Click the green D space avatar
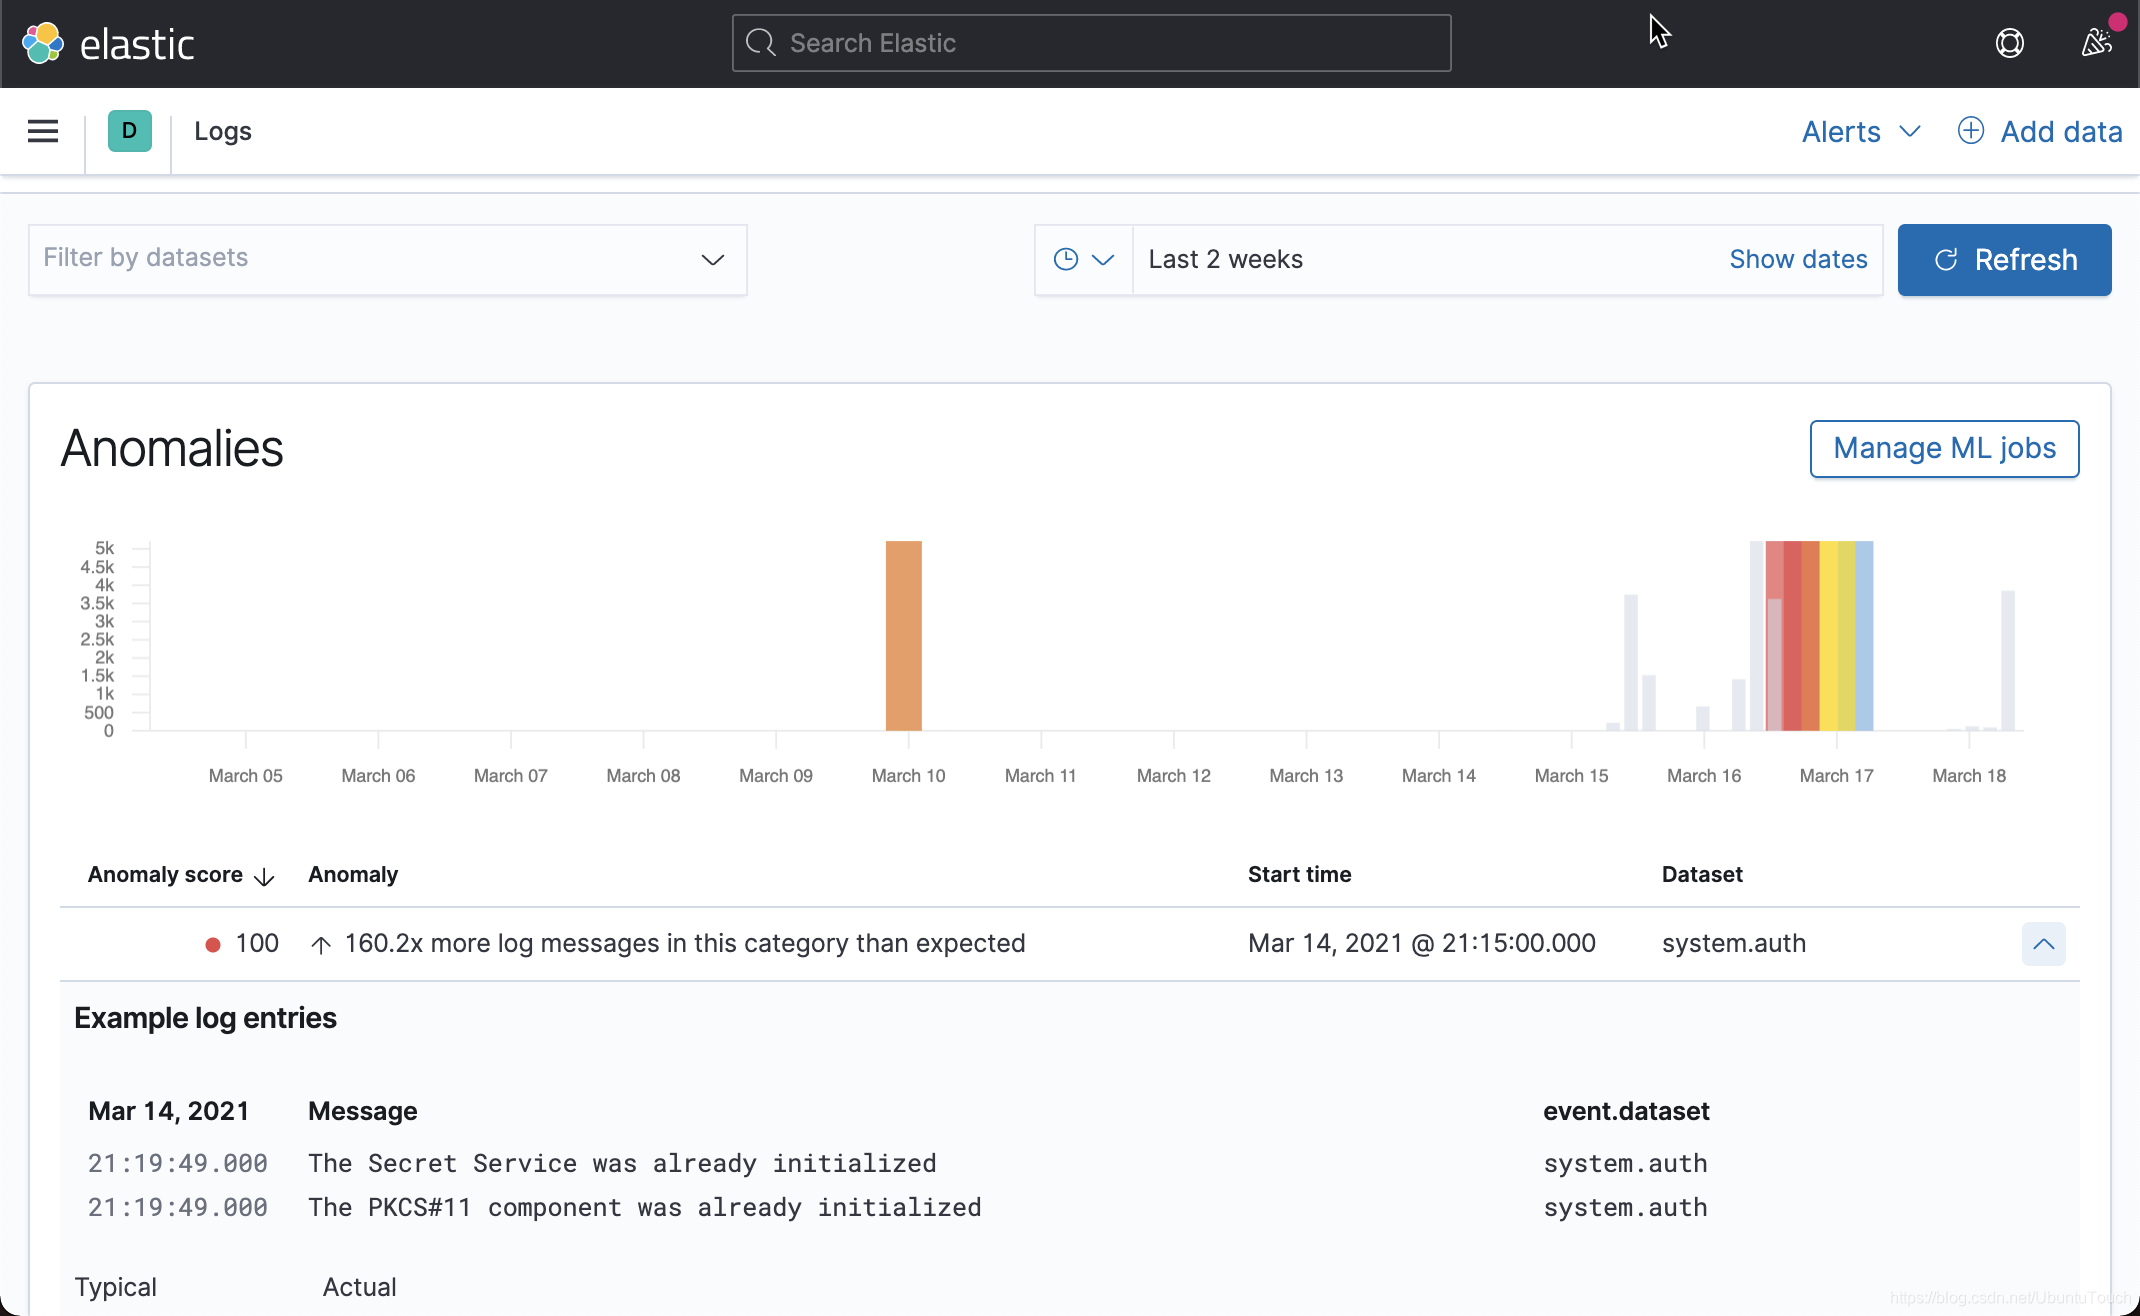The image size is (2140, 1316). click(x=129, y=131)
